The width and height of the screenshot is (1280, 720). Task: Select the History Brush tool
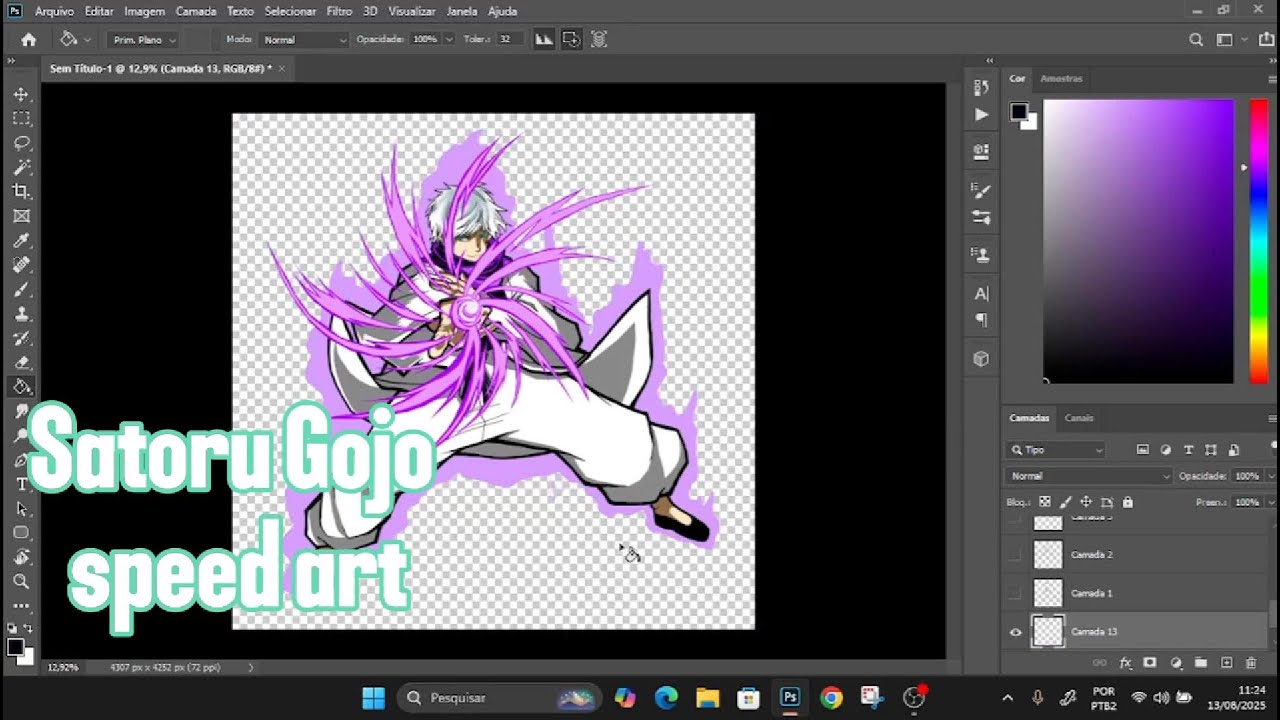[21, 338]
